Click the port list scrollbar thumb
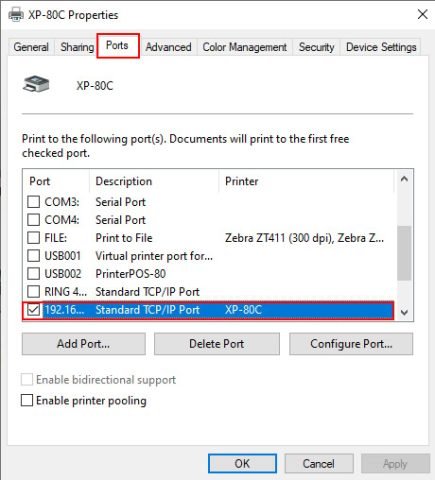The image size is (435, 480). [x=404, y=253]
